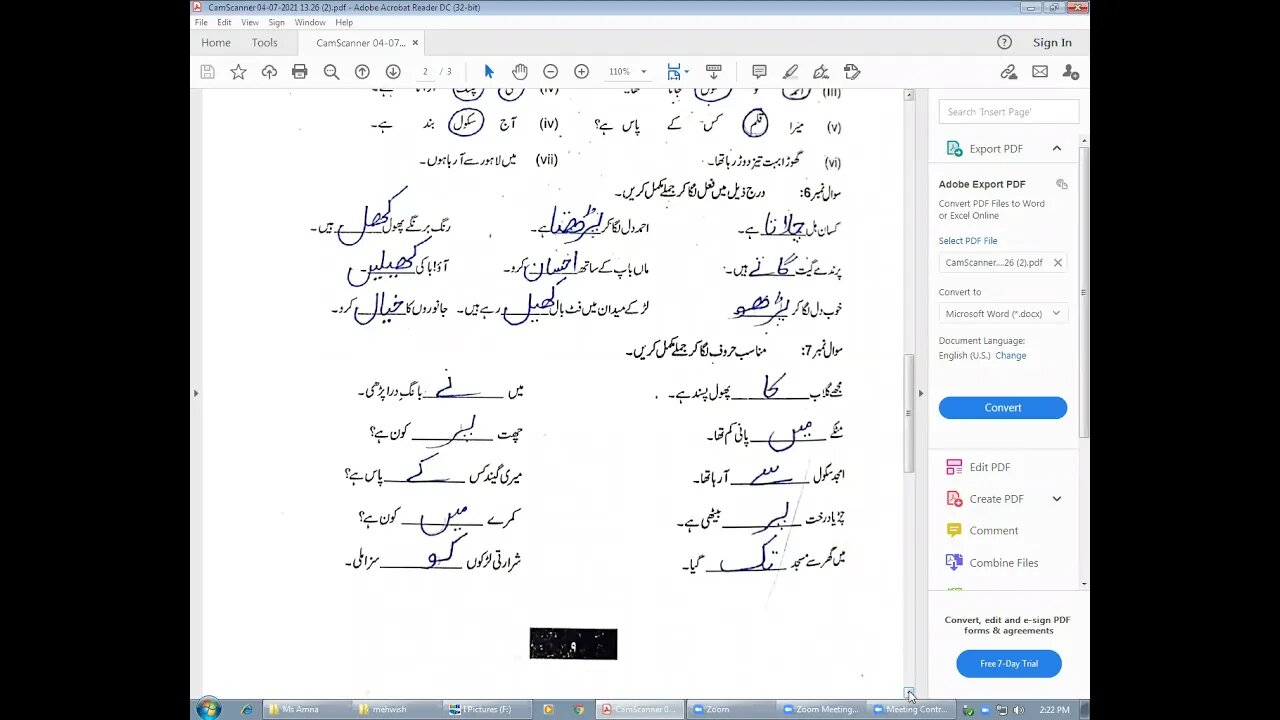Open Fit page options icon
The width and height of the screenshot is (1280, 720).
[674, 72]
